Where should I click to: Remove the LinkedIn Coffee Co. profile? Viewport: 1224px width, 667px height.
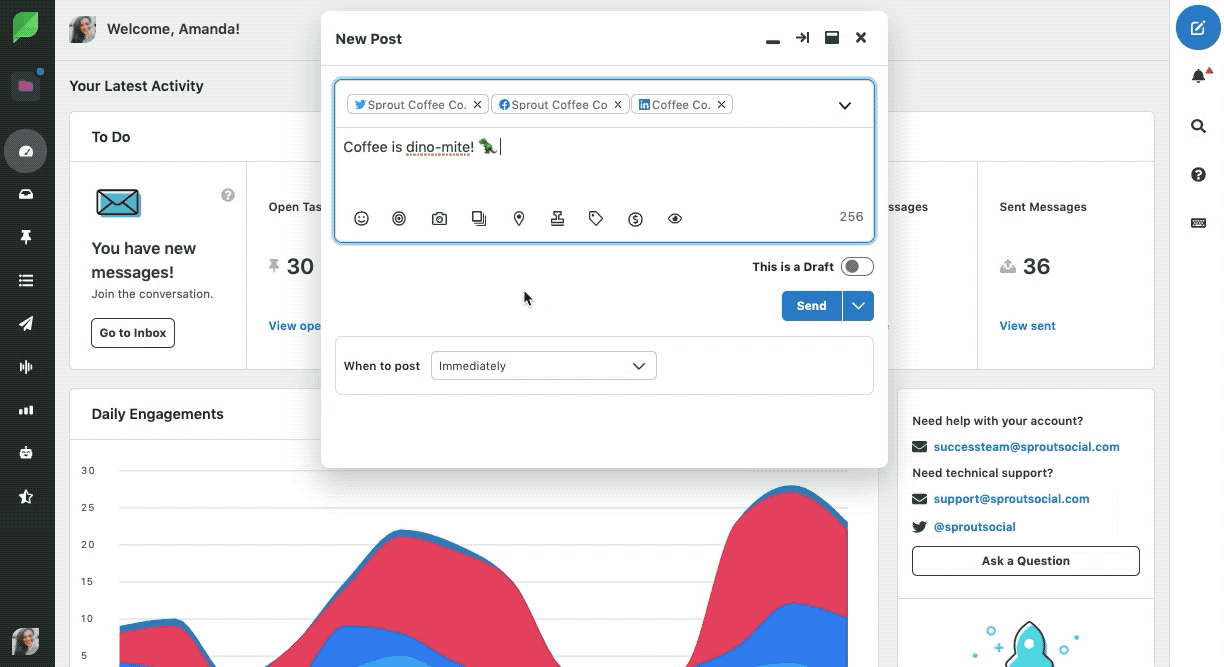[x=721, y=104]
